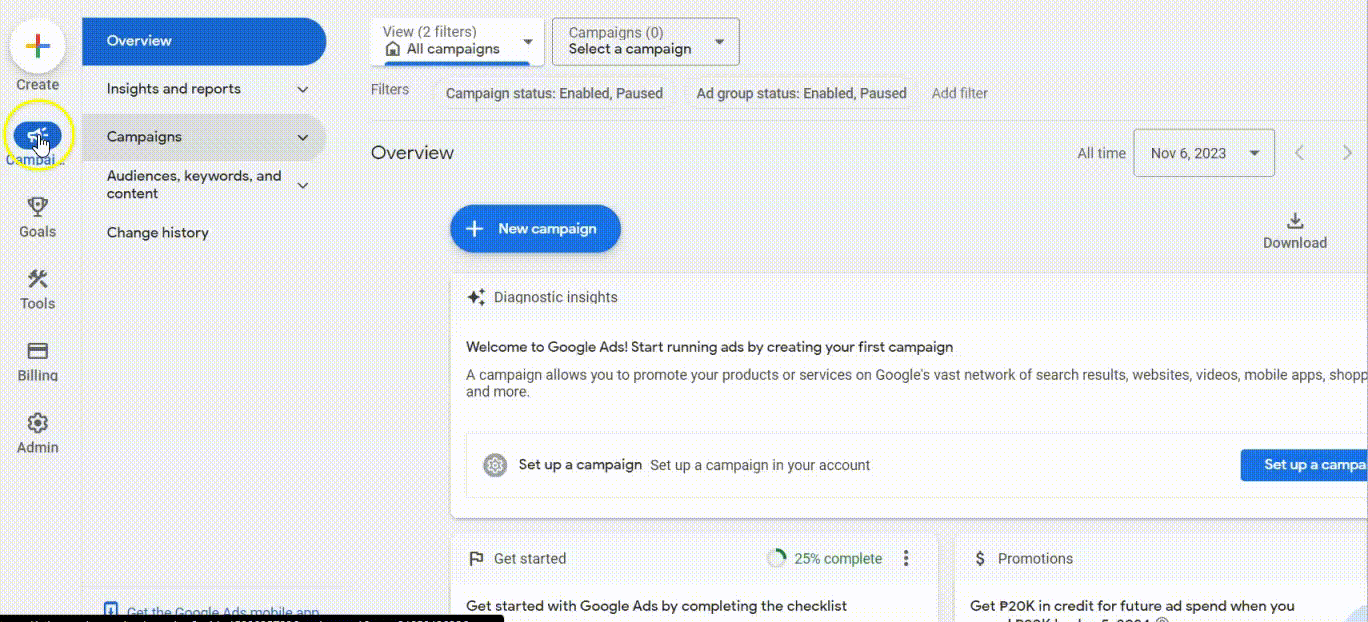Click the Promotions card heading

(1035, 559)
